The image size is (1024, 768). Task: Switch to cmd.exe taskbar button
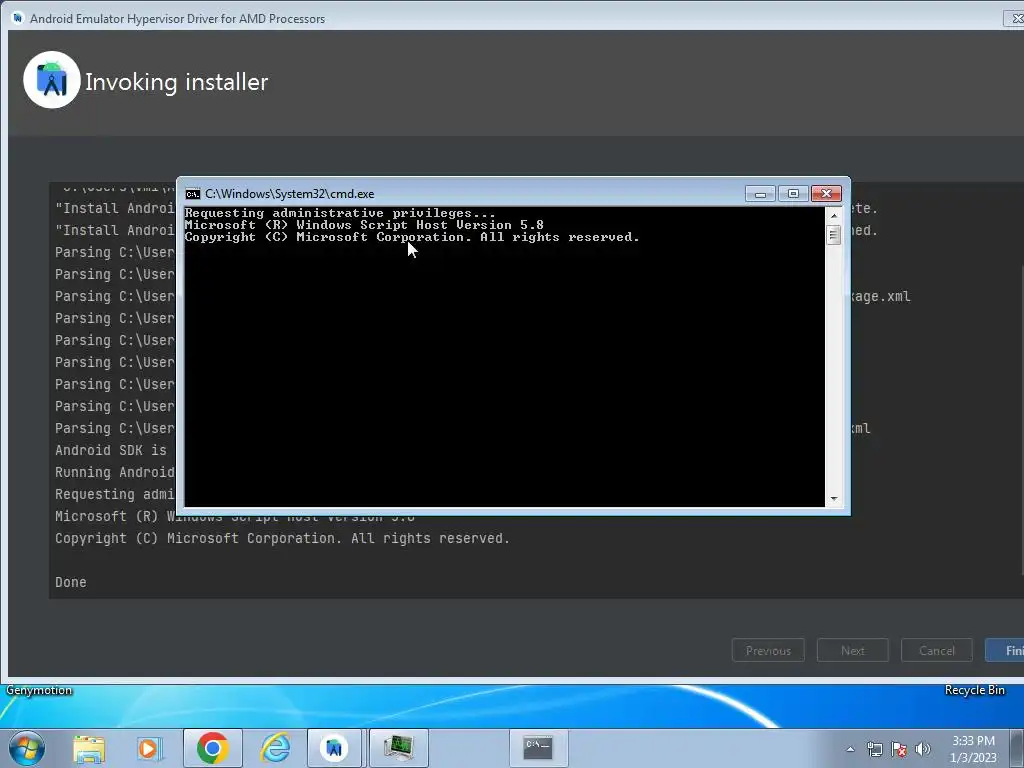point(538,748)
